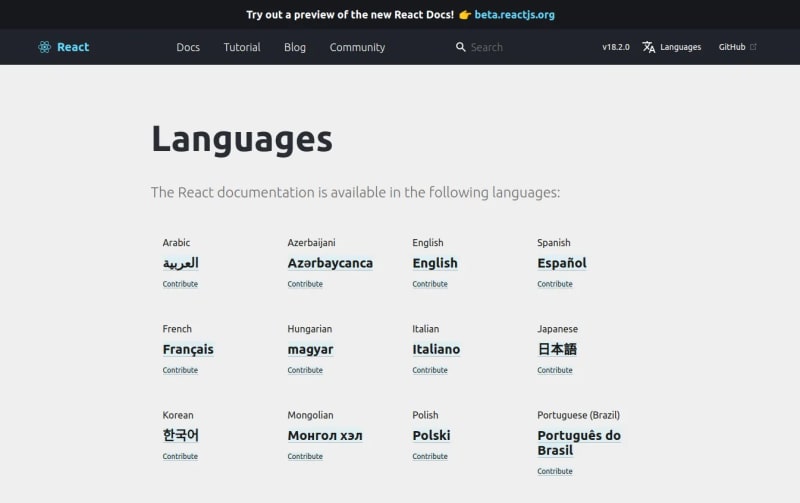Open the Arabic العربية documentation
Screen dimensions: 800x503
coord(181,263)
